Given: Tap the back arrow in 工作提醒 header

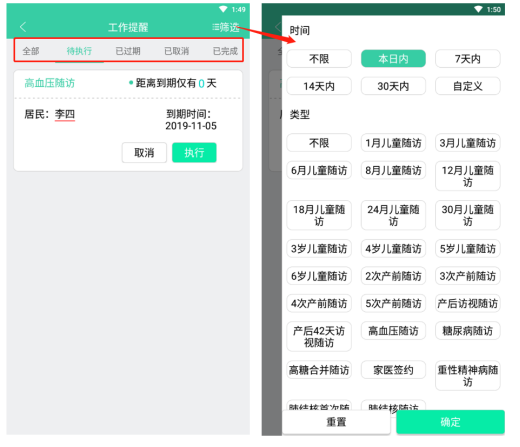Looking at the screenshot, I should (x=23, y=27).
